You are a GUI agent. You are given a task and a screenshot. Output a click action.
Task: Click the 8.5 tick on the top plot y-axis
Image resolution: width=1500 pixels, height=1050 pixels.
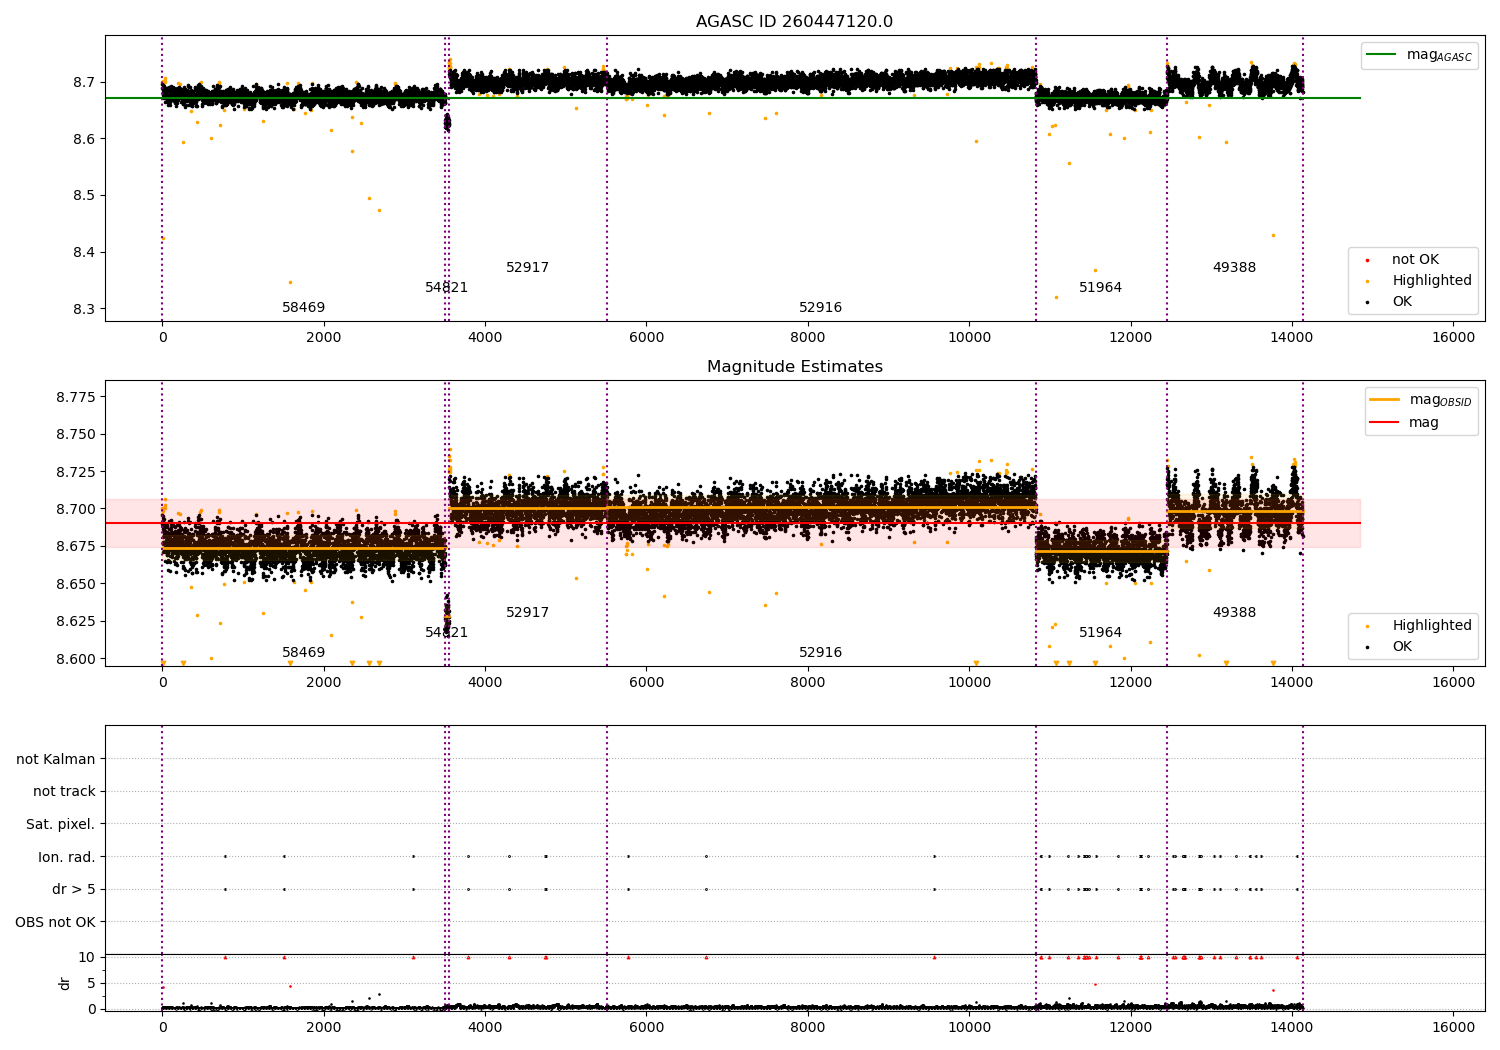tap(84, 196)
